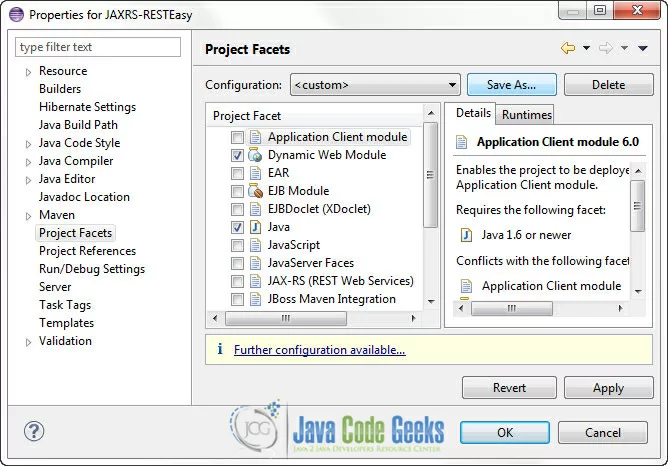
Task: Click the Apply button
Action: point(608,388)
